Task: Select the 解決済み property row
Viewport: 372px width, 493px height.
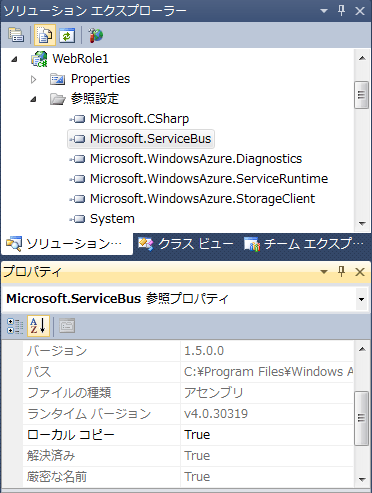Action: click(x=188, y=456)
